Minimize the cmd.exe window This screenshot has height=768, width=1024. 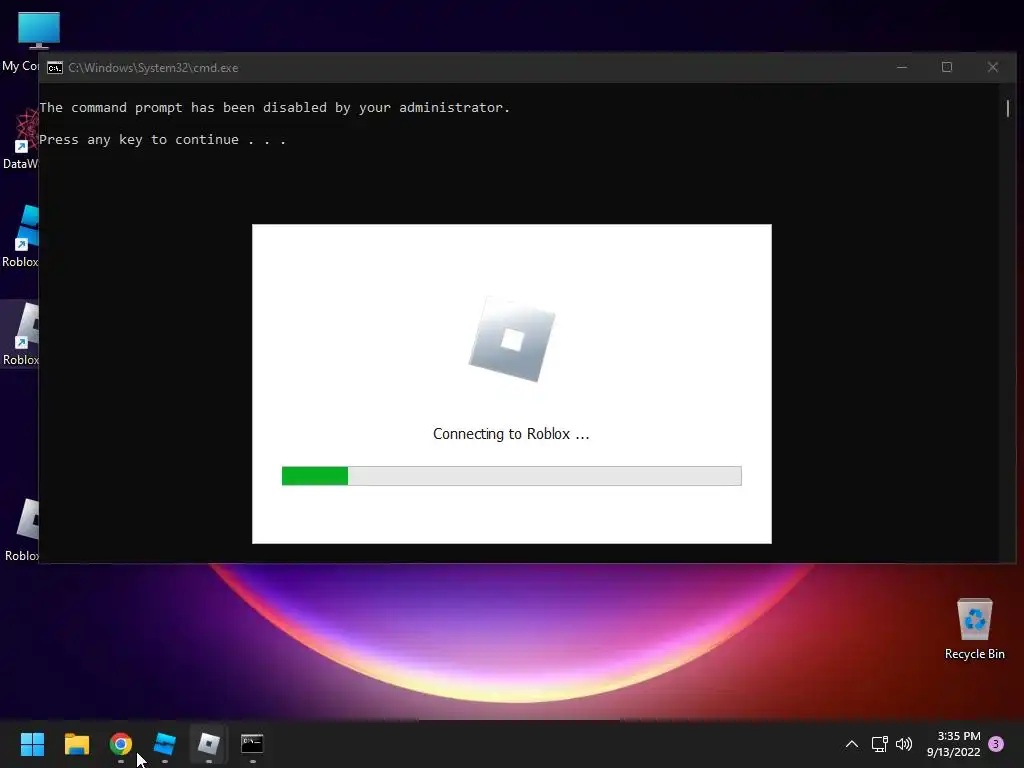coord(902,67)
